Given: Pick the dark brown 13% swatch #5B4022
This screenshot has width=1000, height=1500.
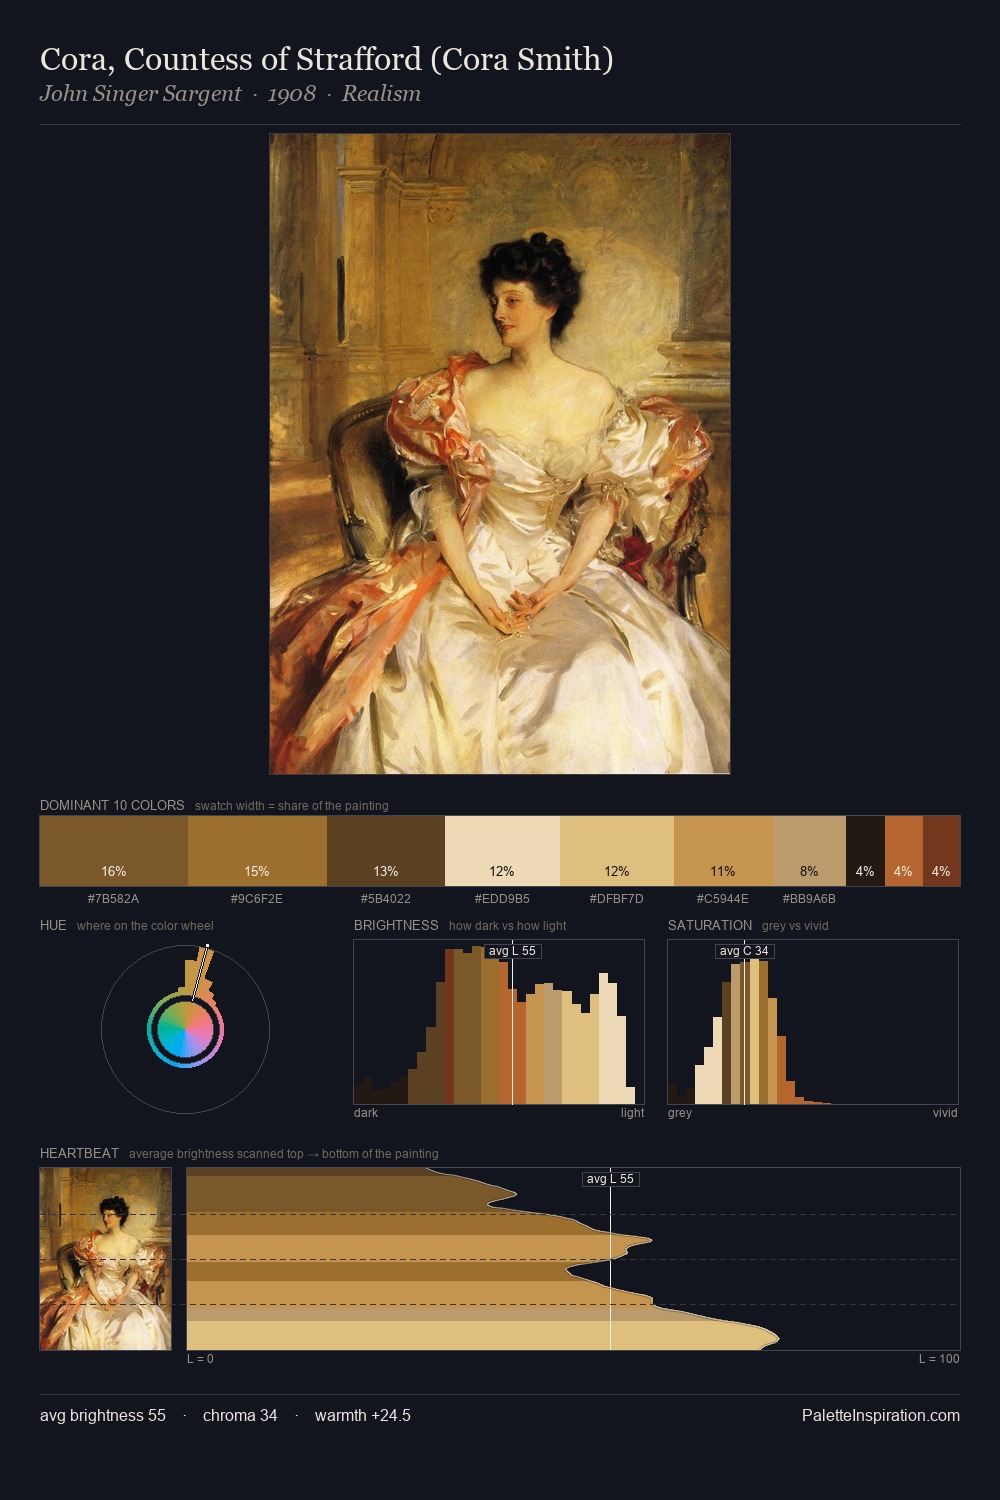Looking at the screenshot, I should [386, 851].
